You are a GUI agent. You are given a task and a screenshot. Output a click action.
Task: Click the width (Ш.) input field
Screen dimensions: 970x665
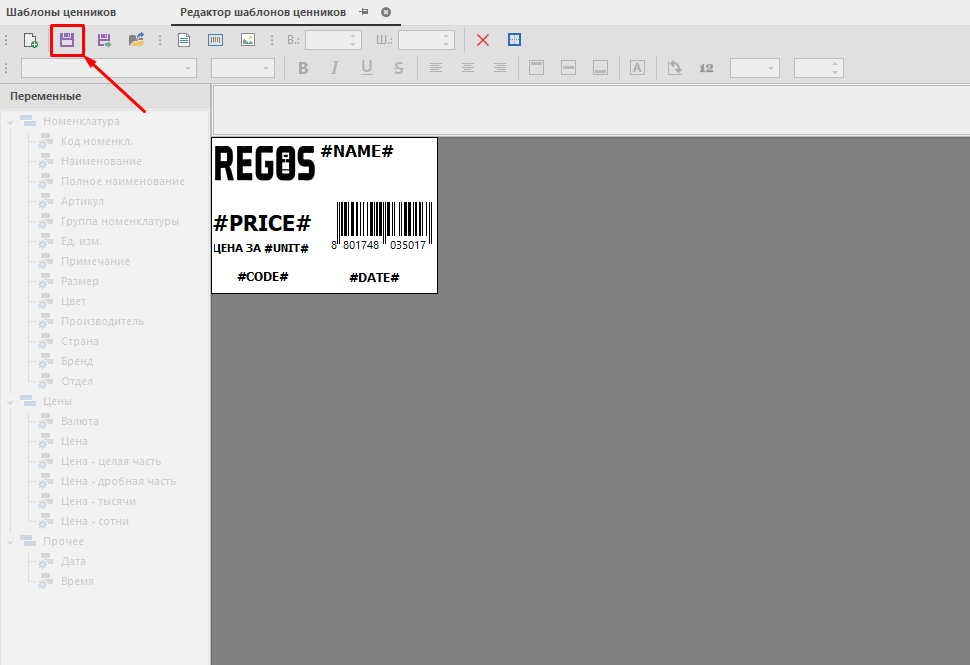click(x=419, y=40)
